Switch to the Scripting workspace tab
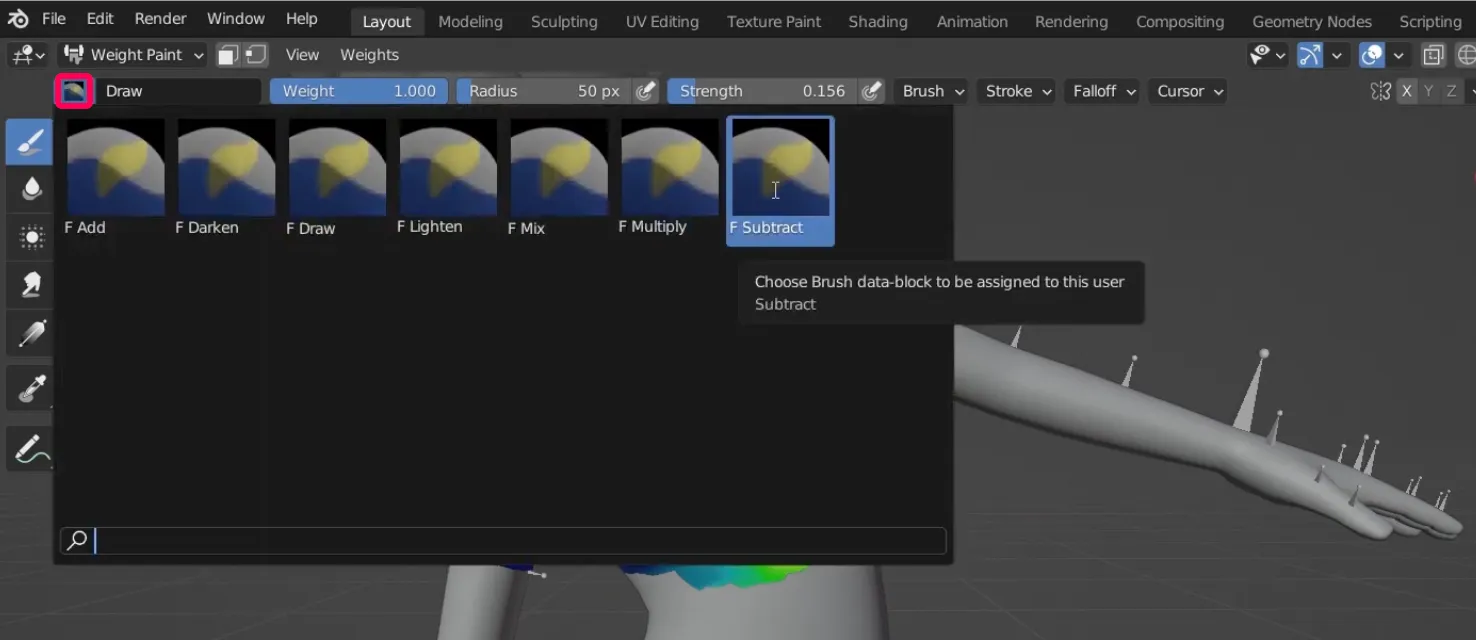Image resolution: width=1476 pixels, height=640 pixels. [x=1430, y=22]
